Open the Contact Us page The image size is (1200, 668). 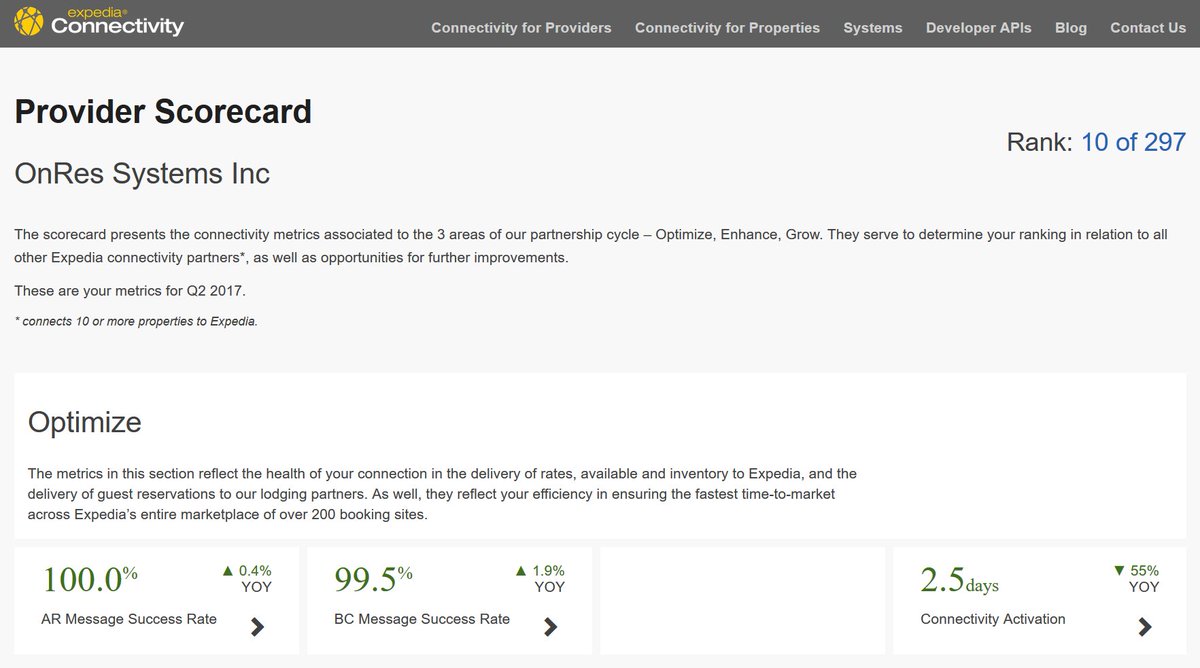[x=1148, y=28]
